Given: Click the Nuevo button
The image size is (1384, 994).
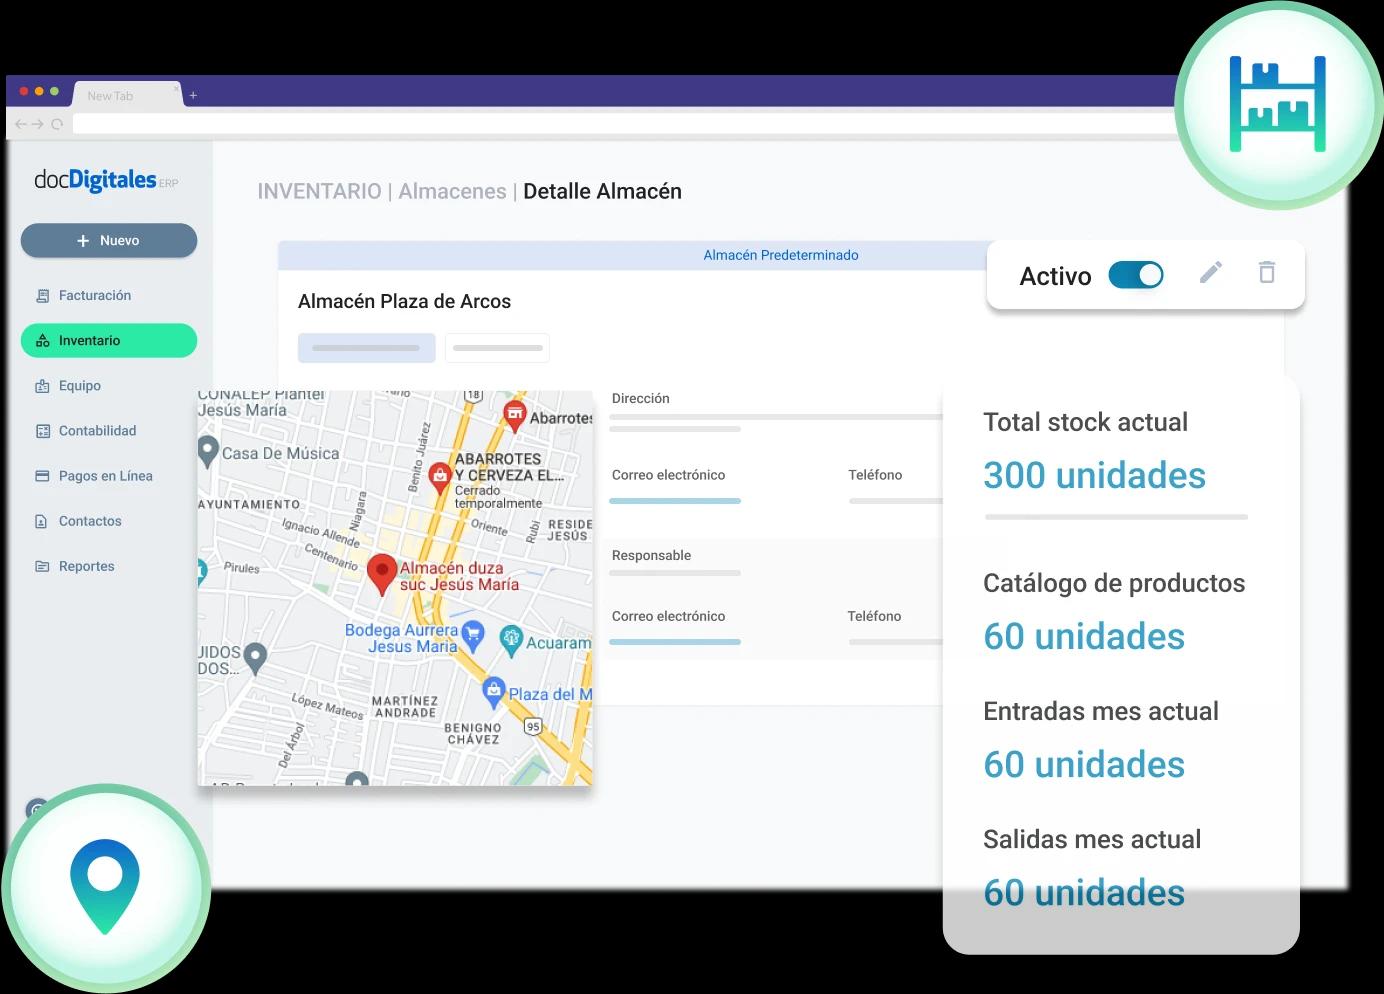Looking at the screenshot, I should point(109,241).
